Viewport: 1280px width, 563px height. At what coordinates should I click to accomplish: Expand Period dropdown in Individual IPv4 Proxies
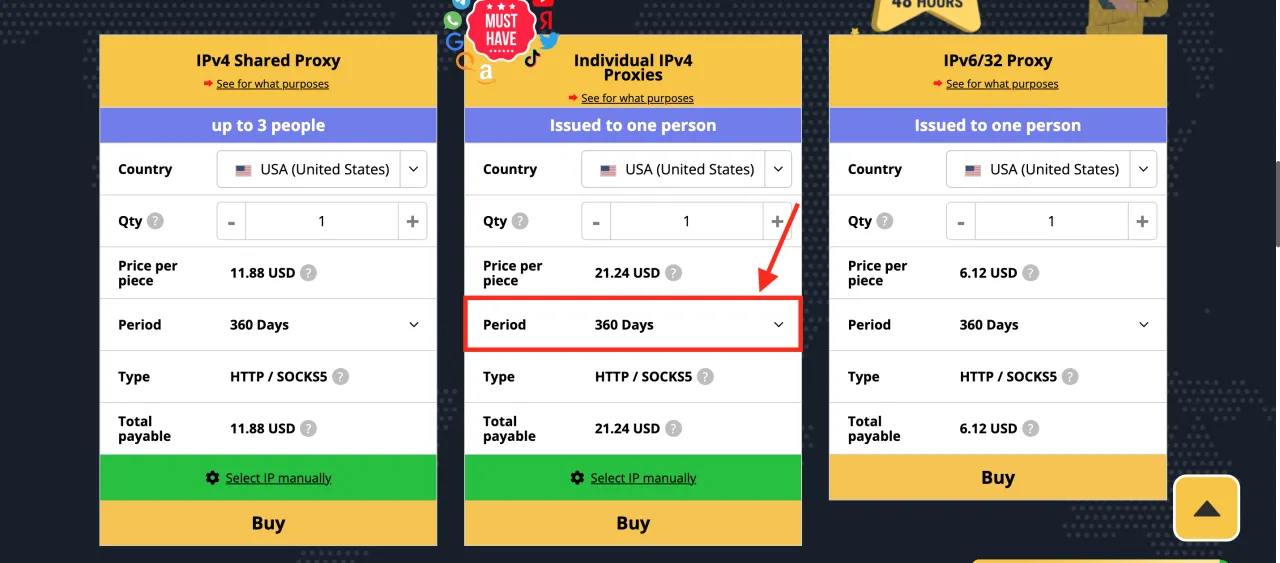point(632,325)
